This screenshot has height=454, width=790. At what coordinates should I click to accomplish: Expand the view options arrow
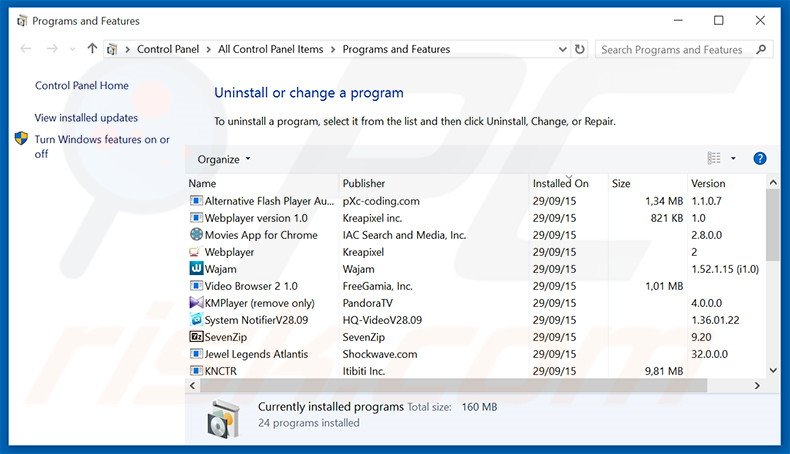click(x=733, y=158)
